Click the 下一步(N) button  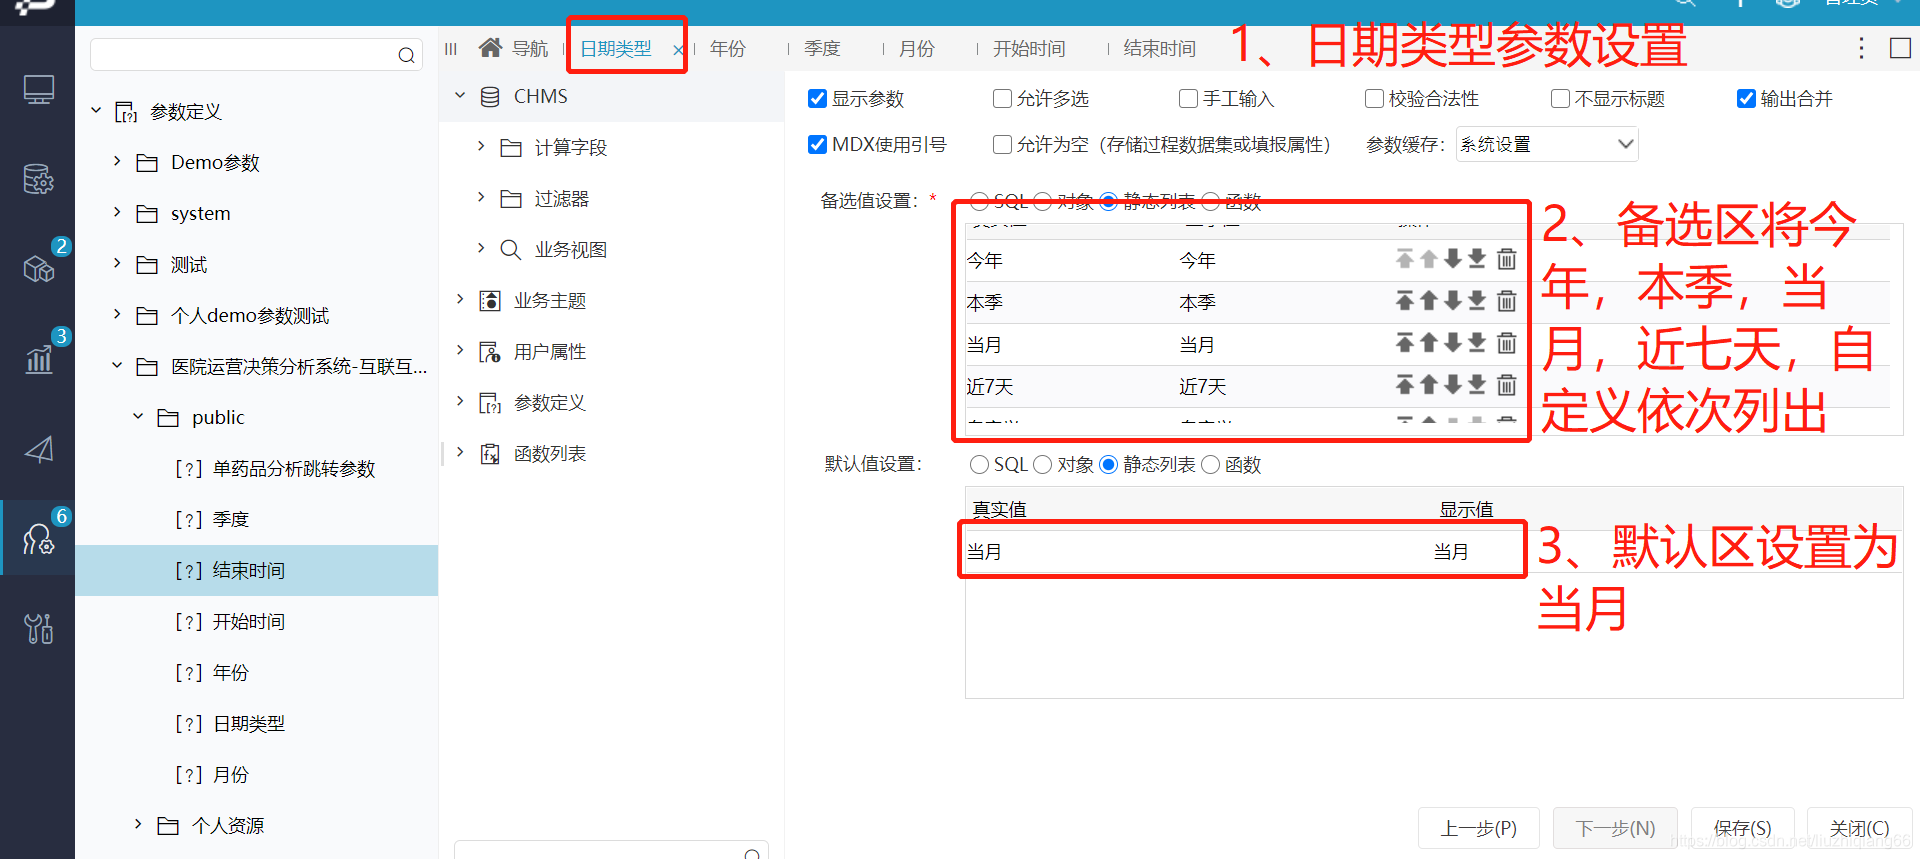coord(1615,828)
